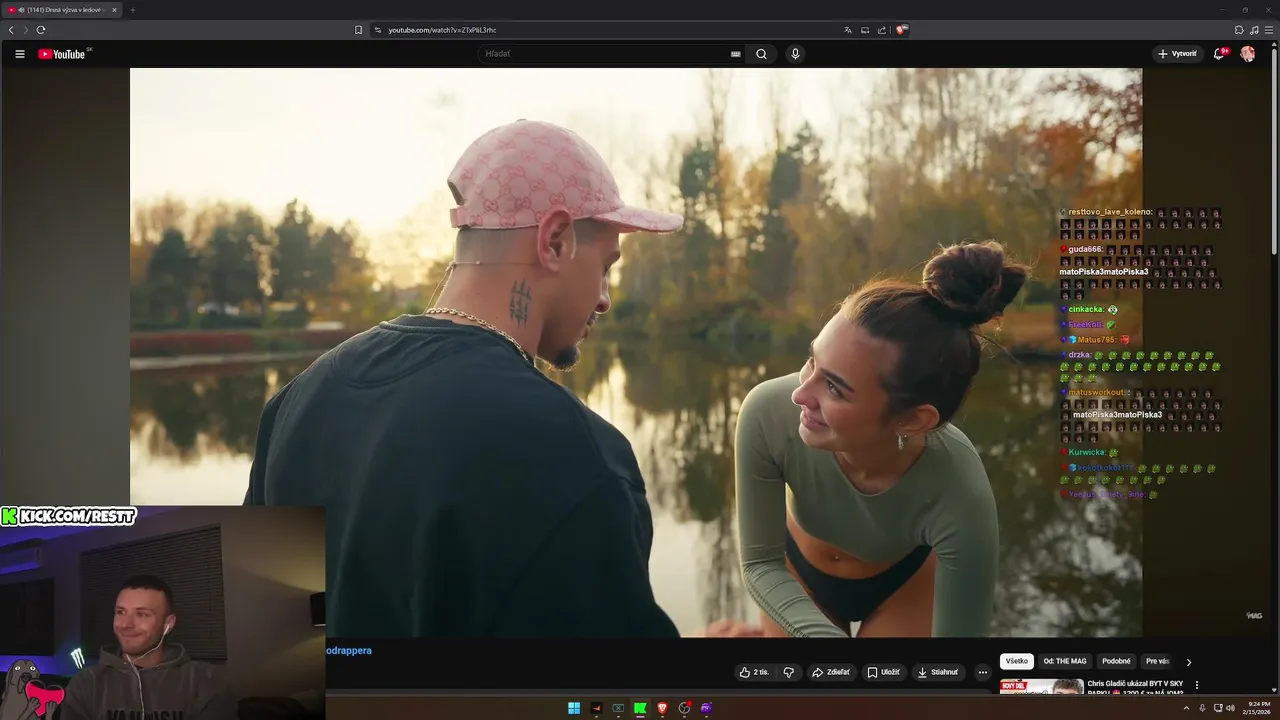This screenshot has height=720, width=1280.
Task: Open the round OBS-like taskbar icon
Action: [x=684, y=708]
